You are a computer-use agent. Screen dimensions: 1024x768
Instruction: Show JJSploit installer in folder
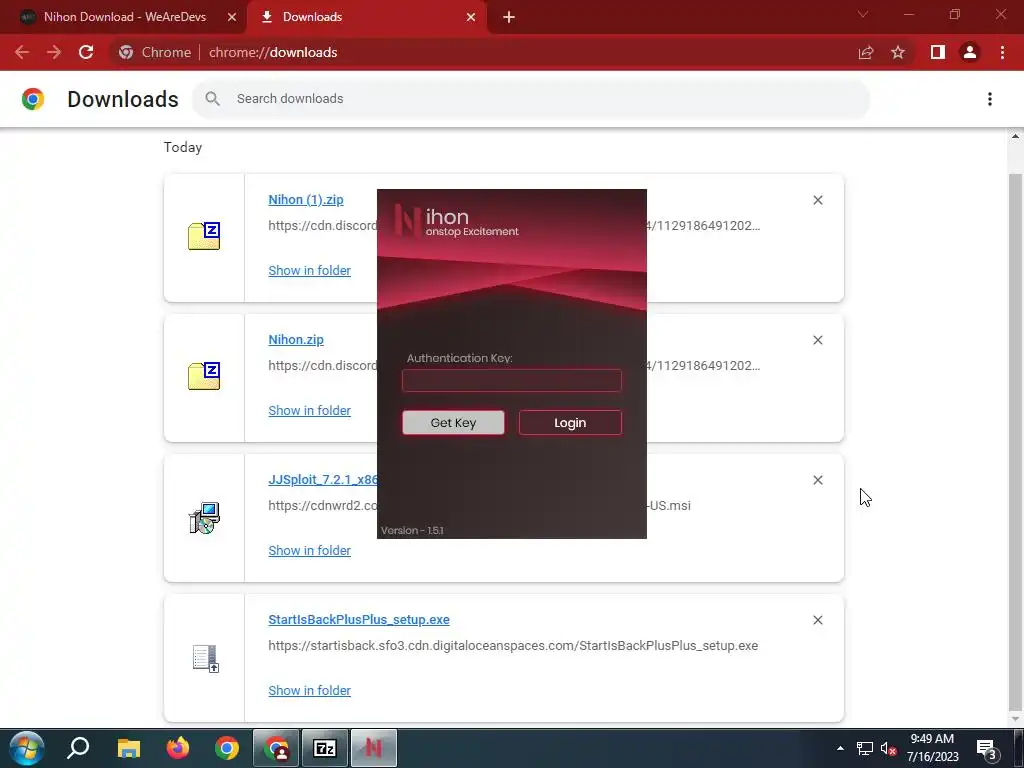310,551
